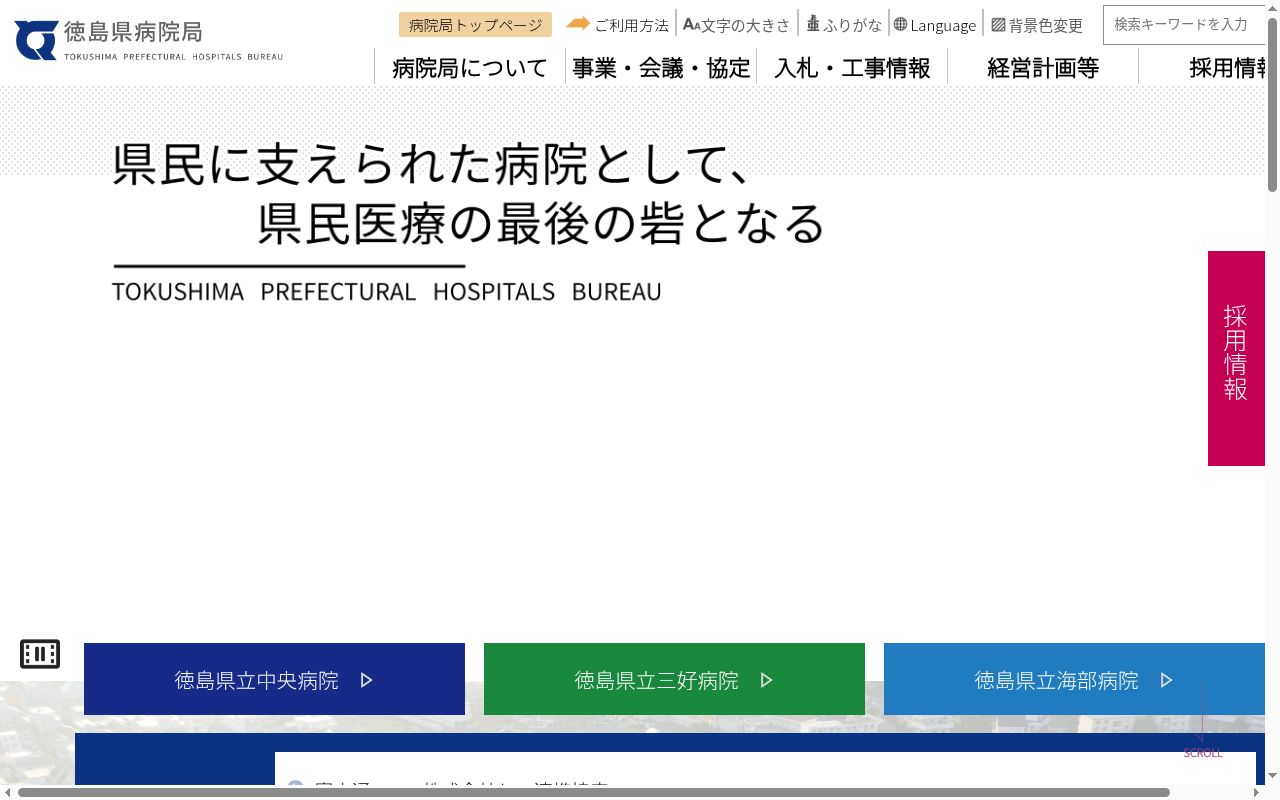Go to 徳島県立三好病院 page
The width and height of the screenshot is (1280, 800).
pos(674,679)
